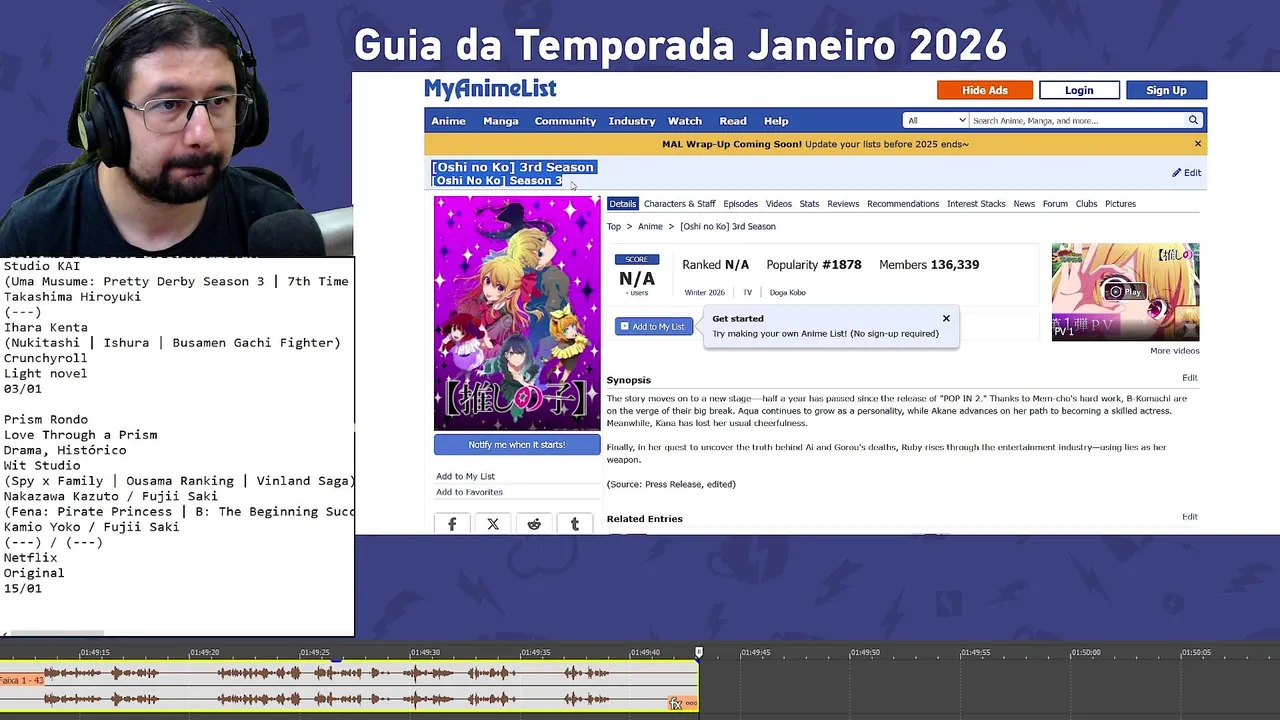Image resolution: width=1280 pixels, height=720 pixels.
Task: Open the Anime menu
Action: coord(448,121)
